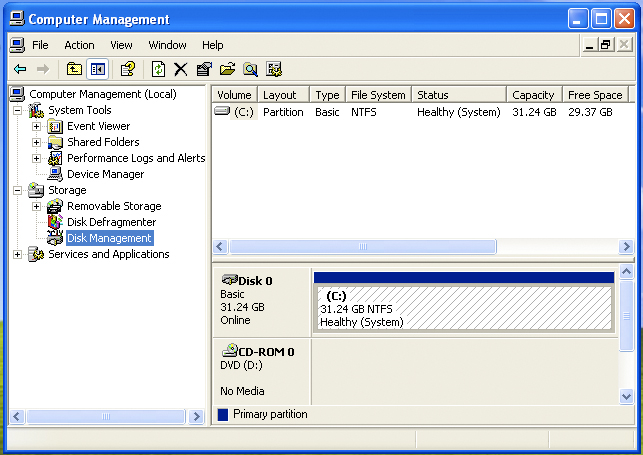Click the Computer Management (Local) root icon
Screen dimensions: 643x455
(17, 94)
